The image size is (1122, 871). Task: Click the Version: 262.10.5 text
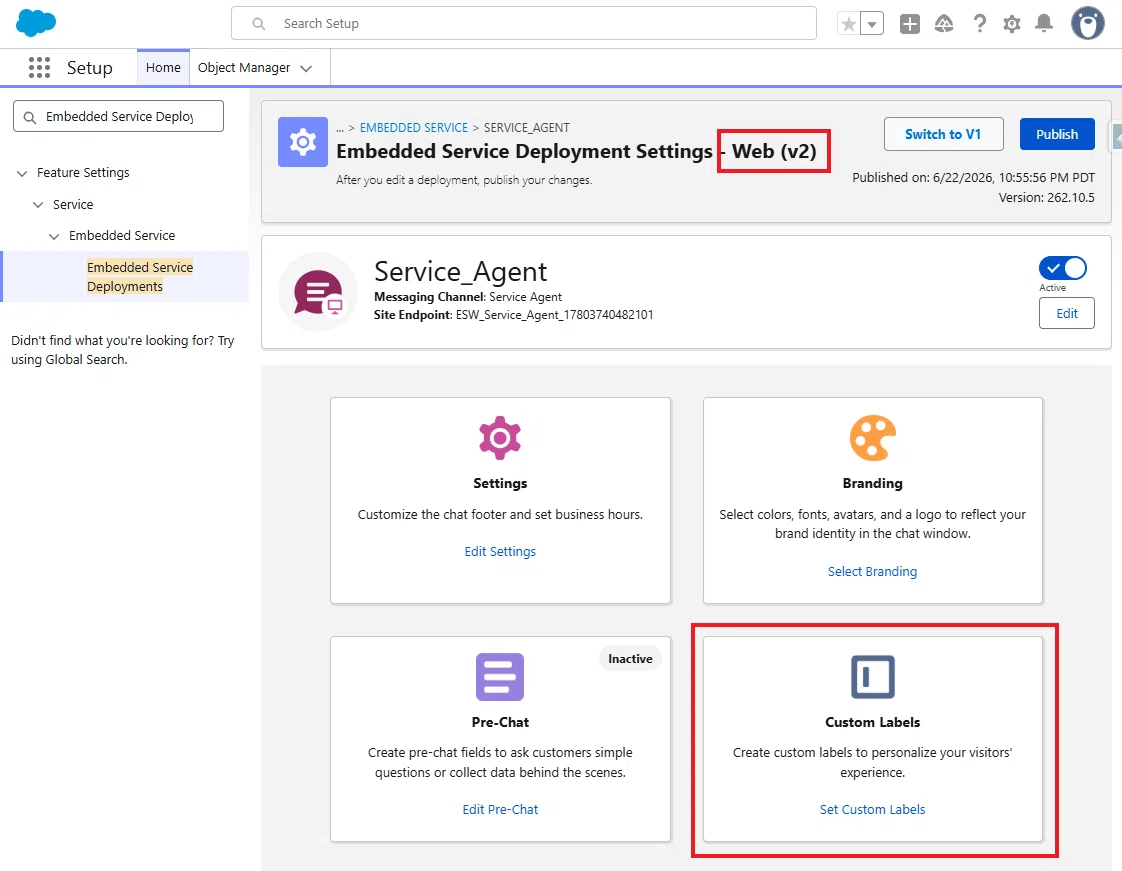(1046, 198)
